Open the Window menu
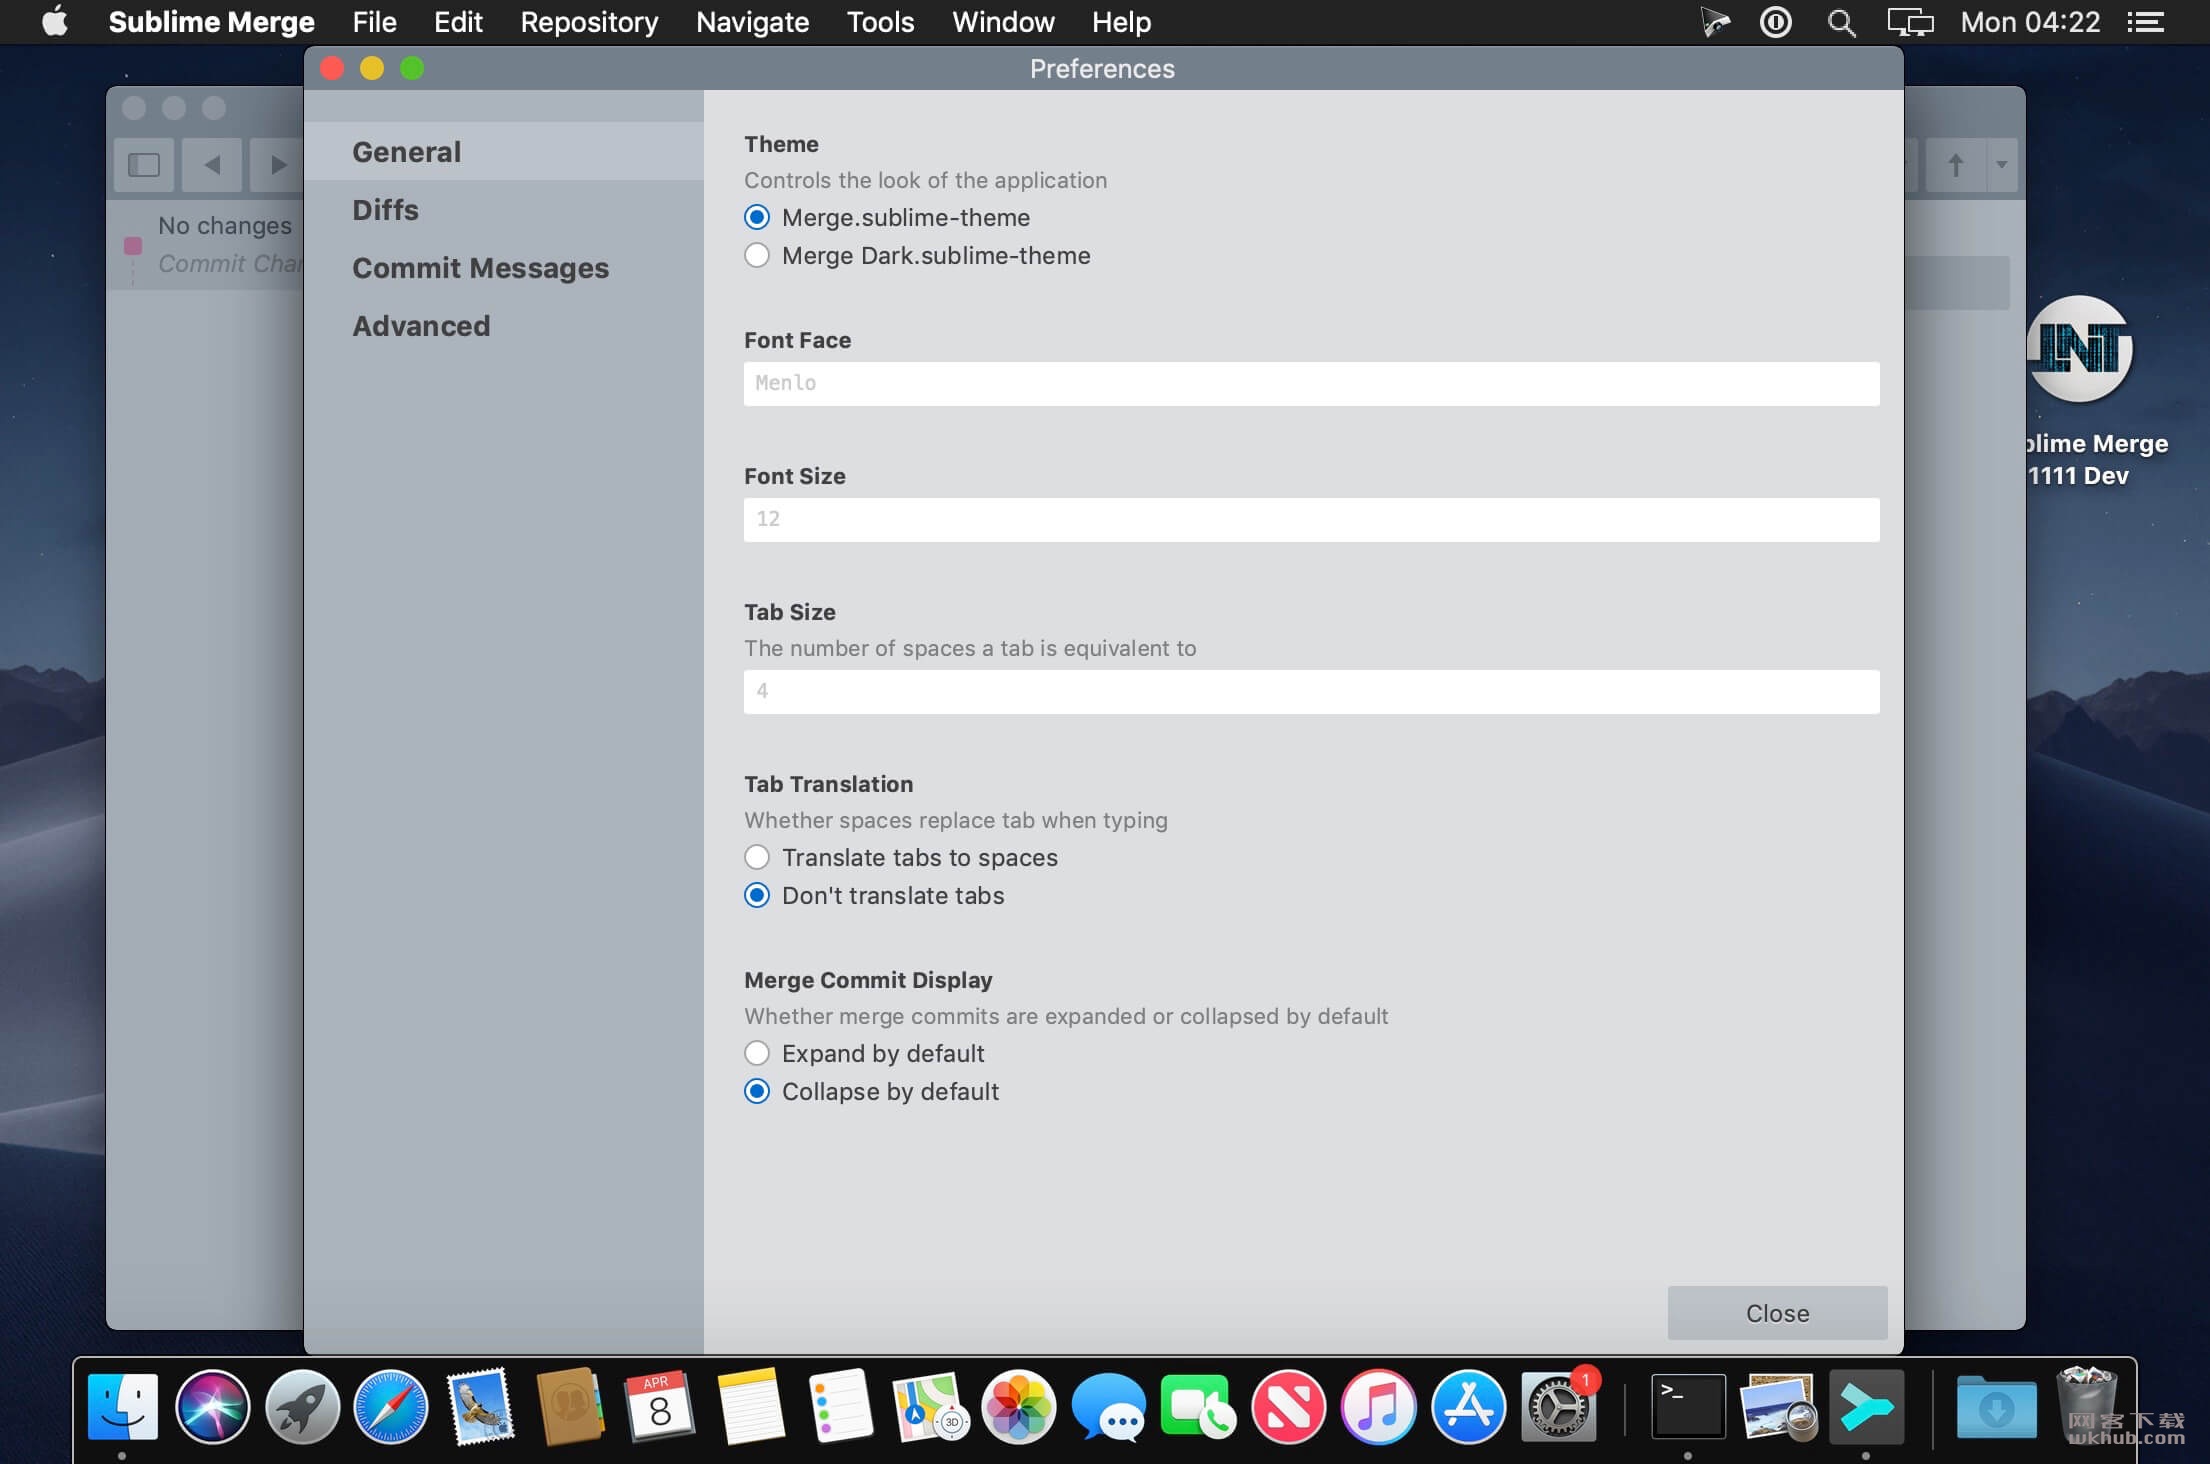2210x1464 pixels. coord(1003,22)
